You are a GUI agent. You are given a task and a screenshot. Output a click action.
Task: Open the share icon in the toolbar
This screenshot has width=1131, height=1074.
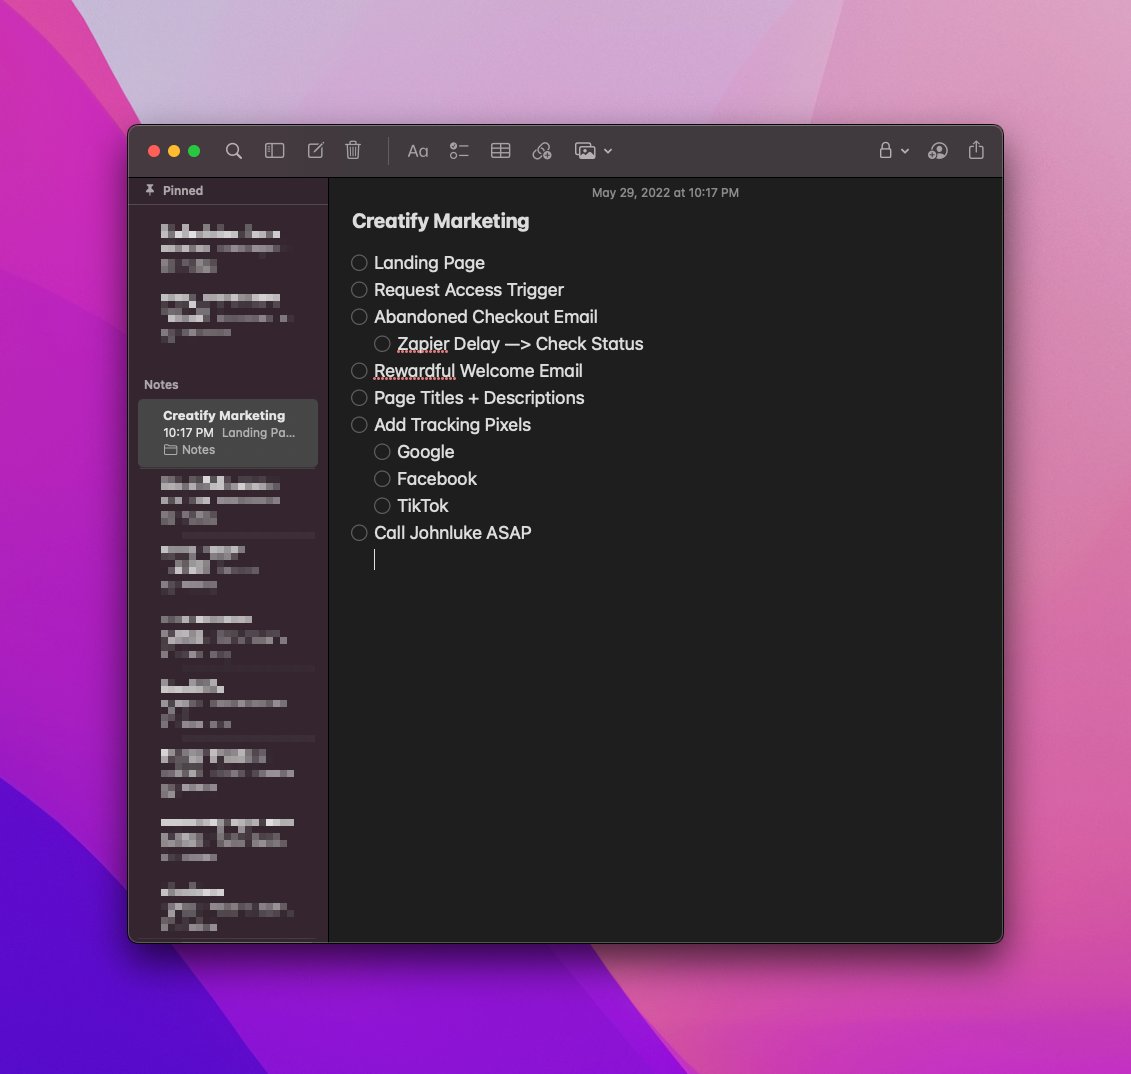click(x=976, y=149)
